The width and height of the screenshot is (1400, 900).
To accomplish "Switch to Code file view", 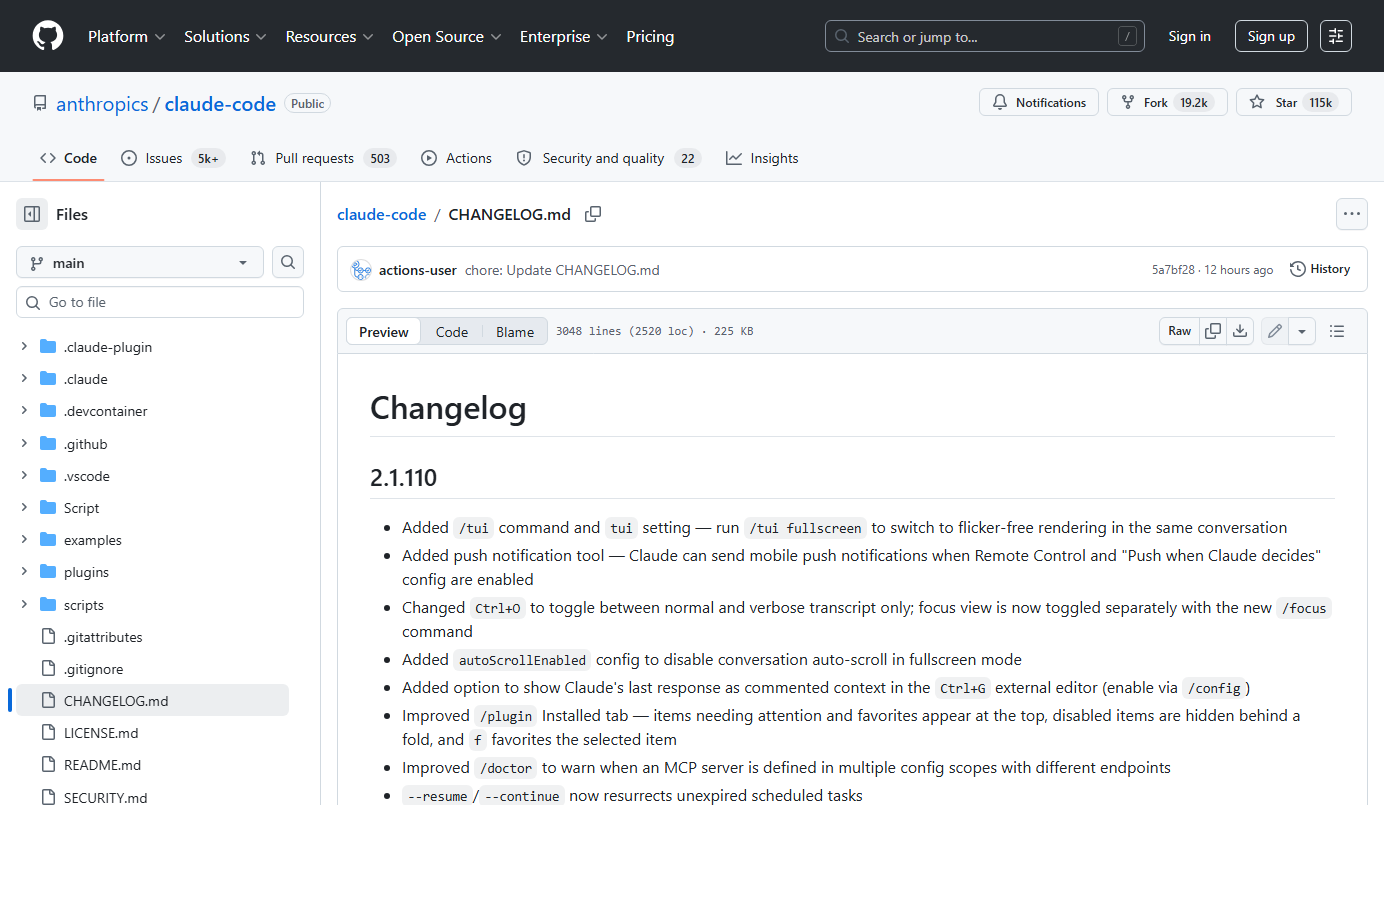I will (452, 331).
